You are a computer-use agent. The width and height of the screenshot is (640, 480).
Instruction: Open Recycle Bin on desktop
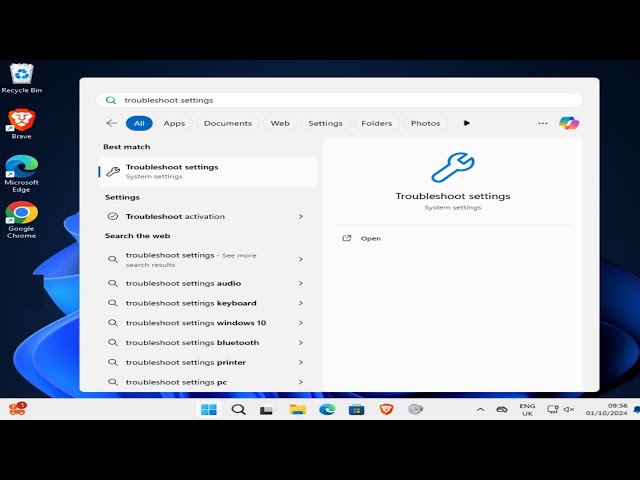22,78
